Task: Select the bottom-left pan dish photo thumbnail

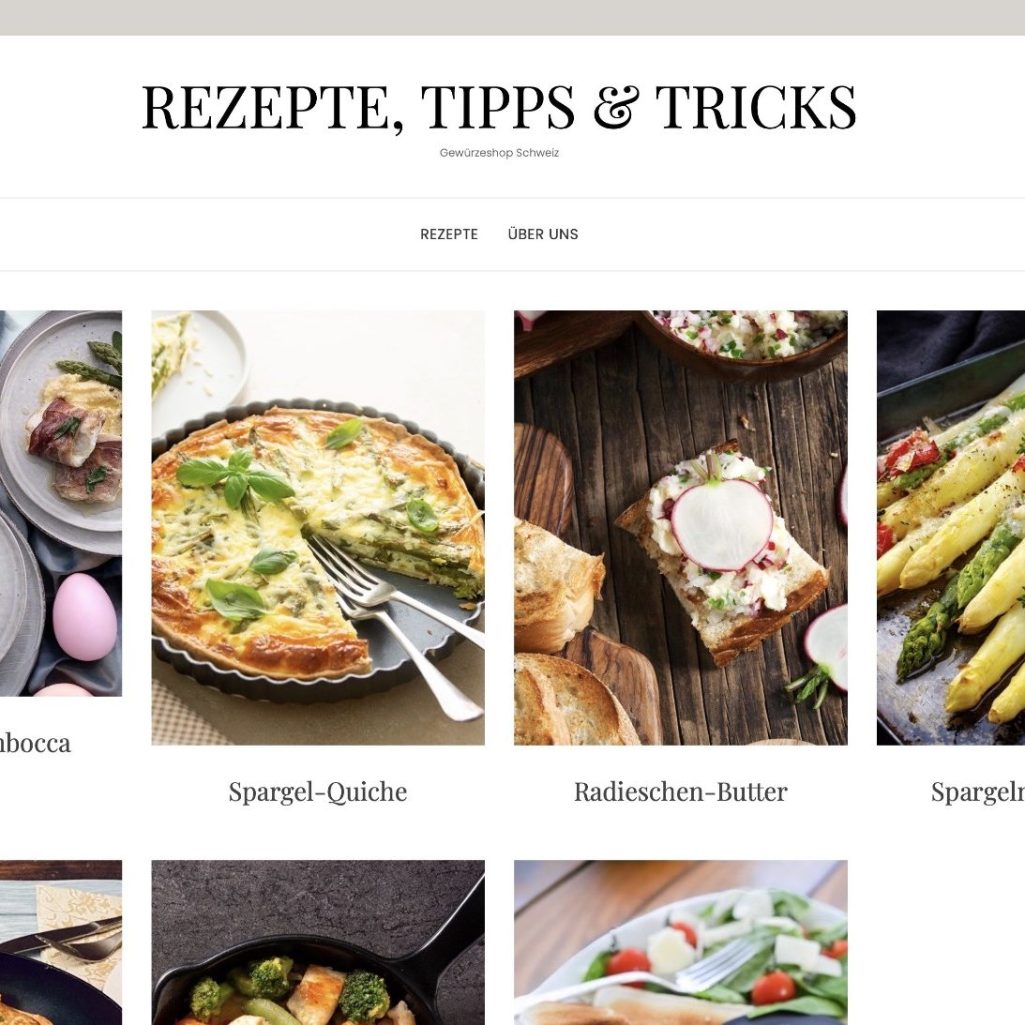Action: pyautogui.click(x=61, y=943)
